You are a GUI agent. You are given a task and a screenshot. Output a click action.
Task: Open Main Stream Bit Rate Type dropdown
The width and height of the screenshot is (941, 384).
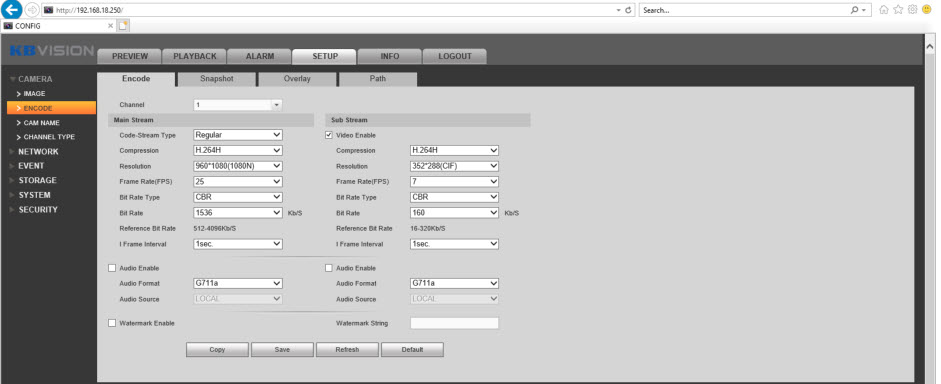238,197
